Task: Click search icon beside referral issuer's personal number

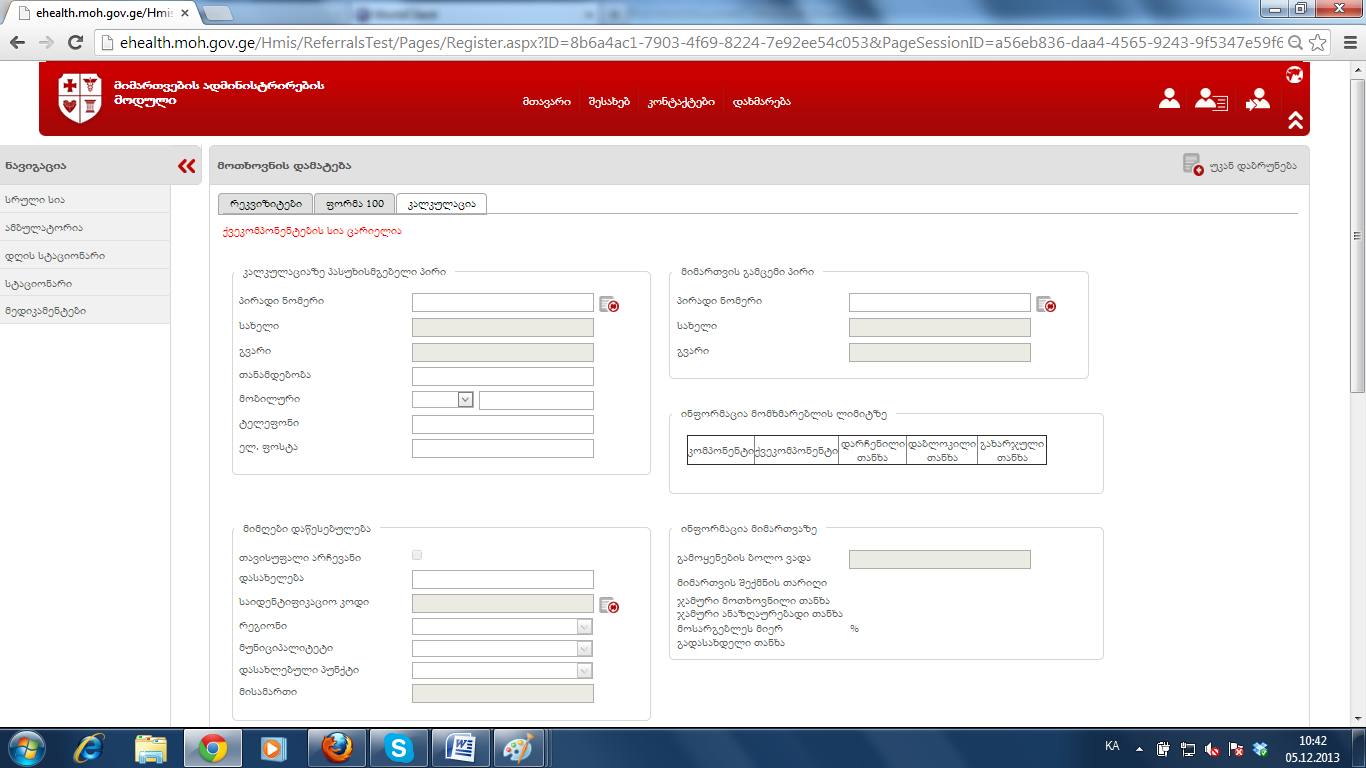Action: pos(1046,304)
